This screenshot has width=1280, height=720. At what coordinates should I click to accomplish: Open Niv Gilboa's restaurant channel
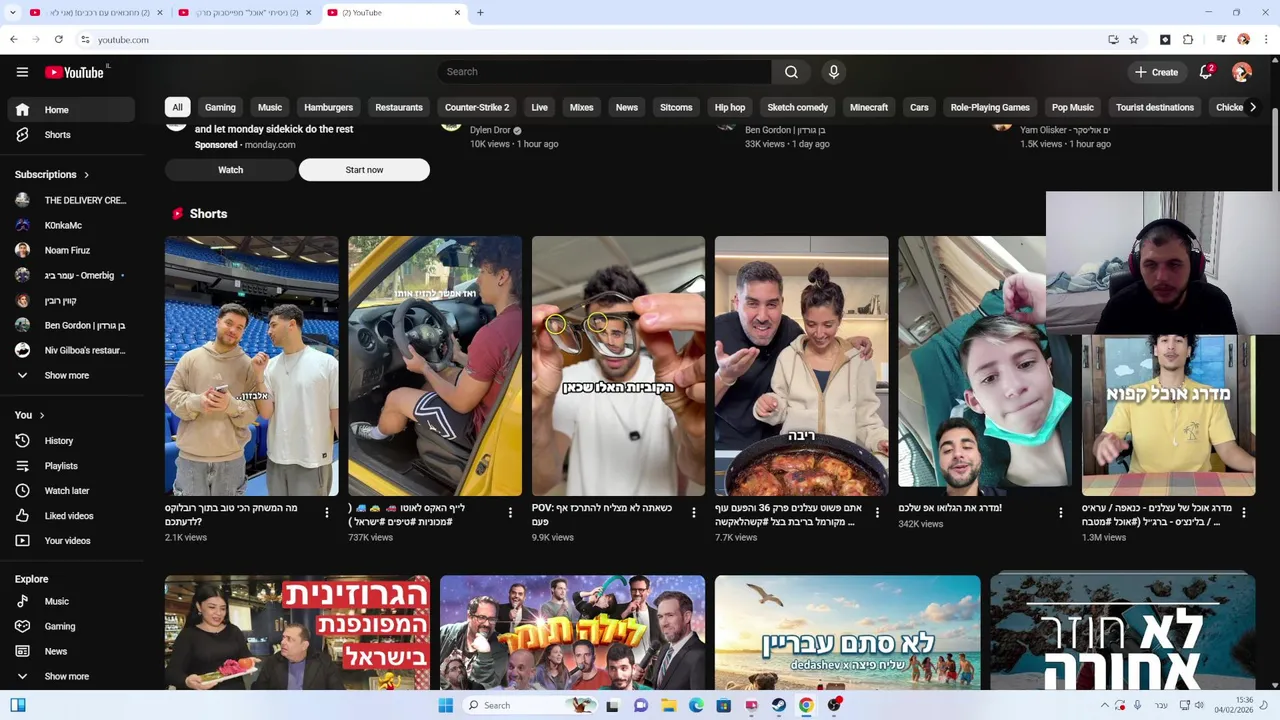pos(70,351)
